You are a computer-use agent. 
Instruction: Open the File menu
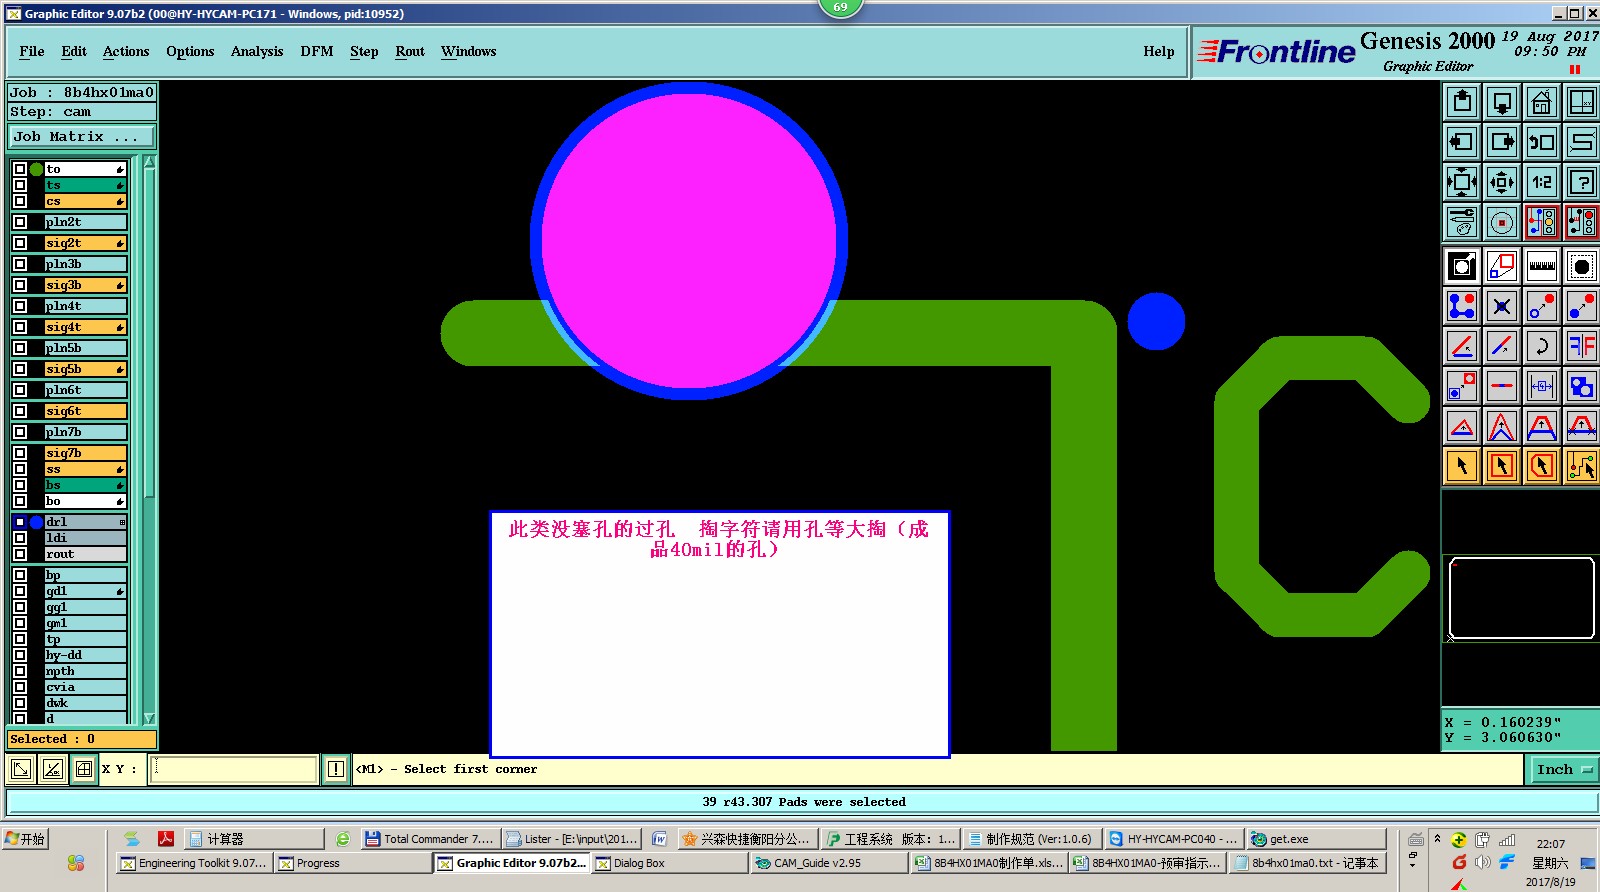[32, 52]
